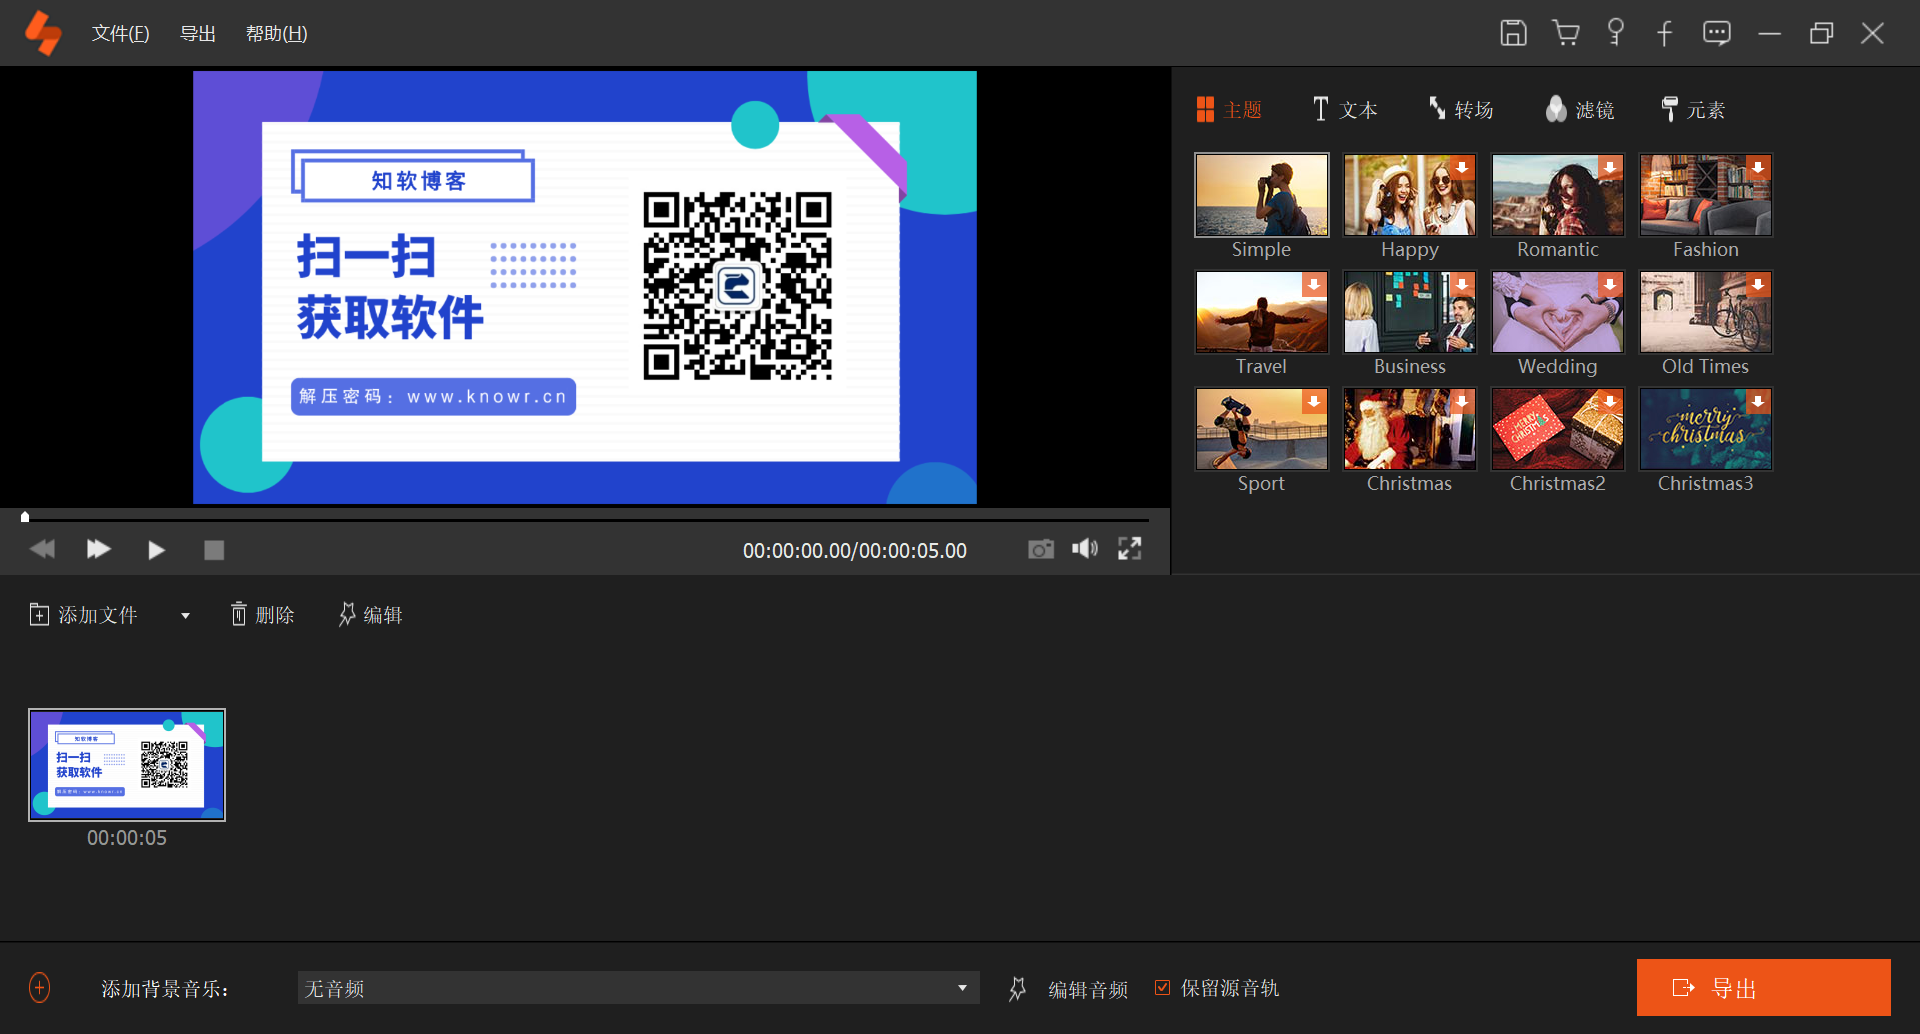The width and height of the screenshot is (1920, 1034).
Task: Click the edit audio pin icon
Action: coord(1017,989)
